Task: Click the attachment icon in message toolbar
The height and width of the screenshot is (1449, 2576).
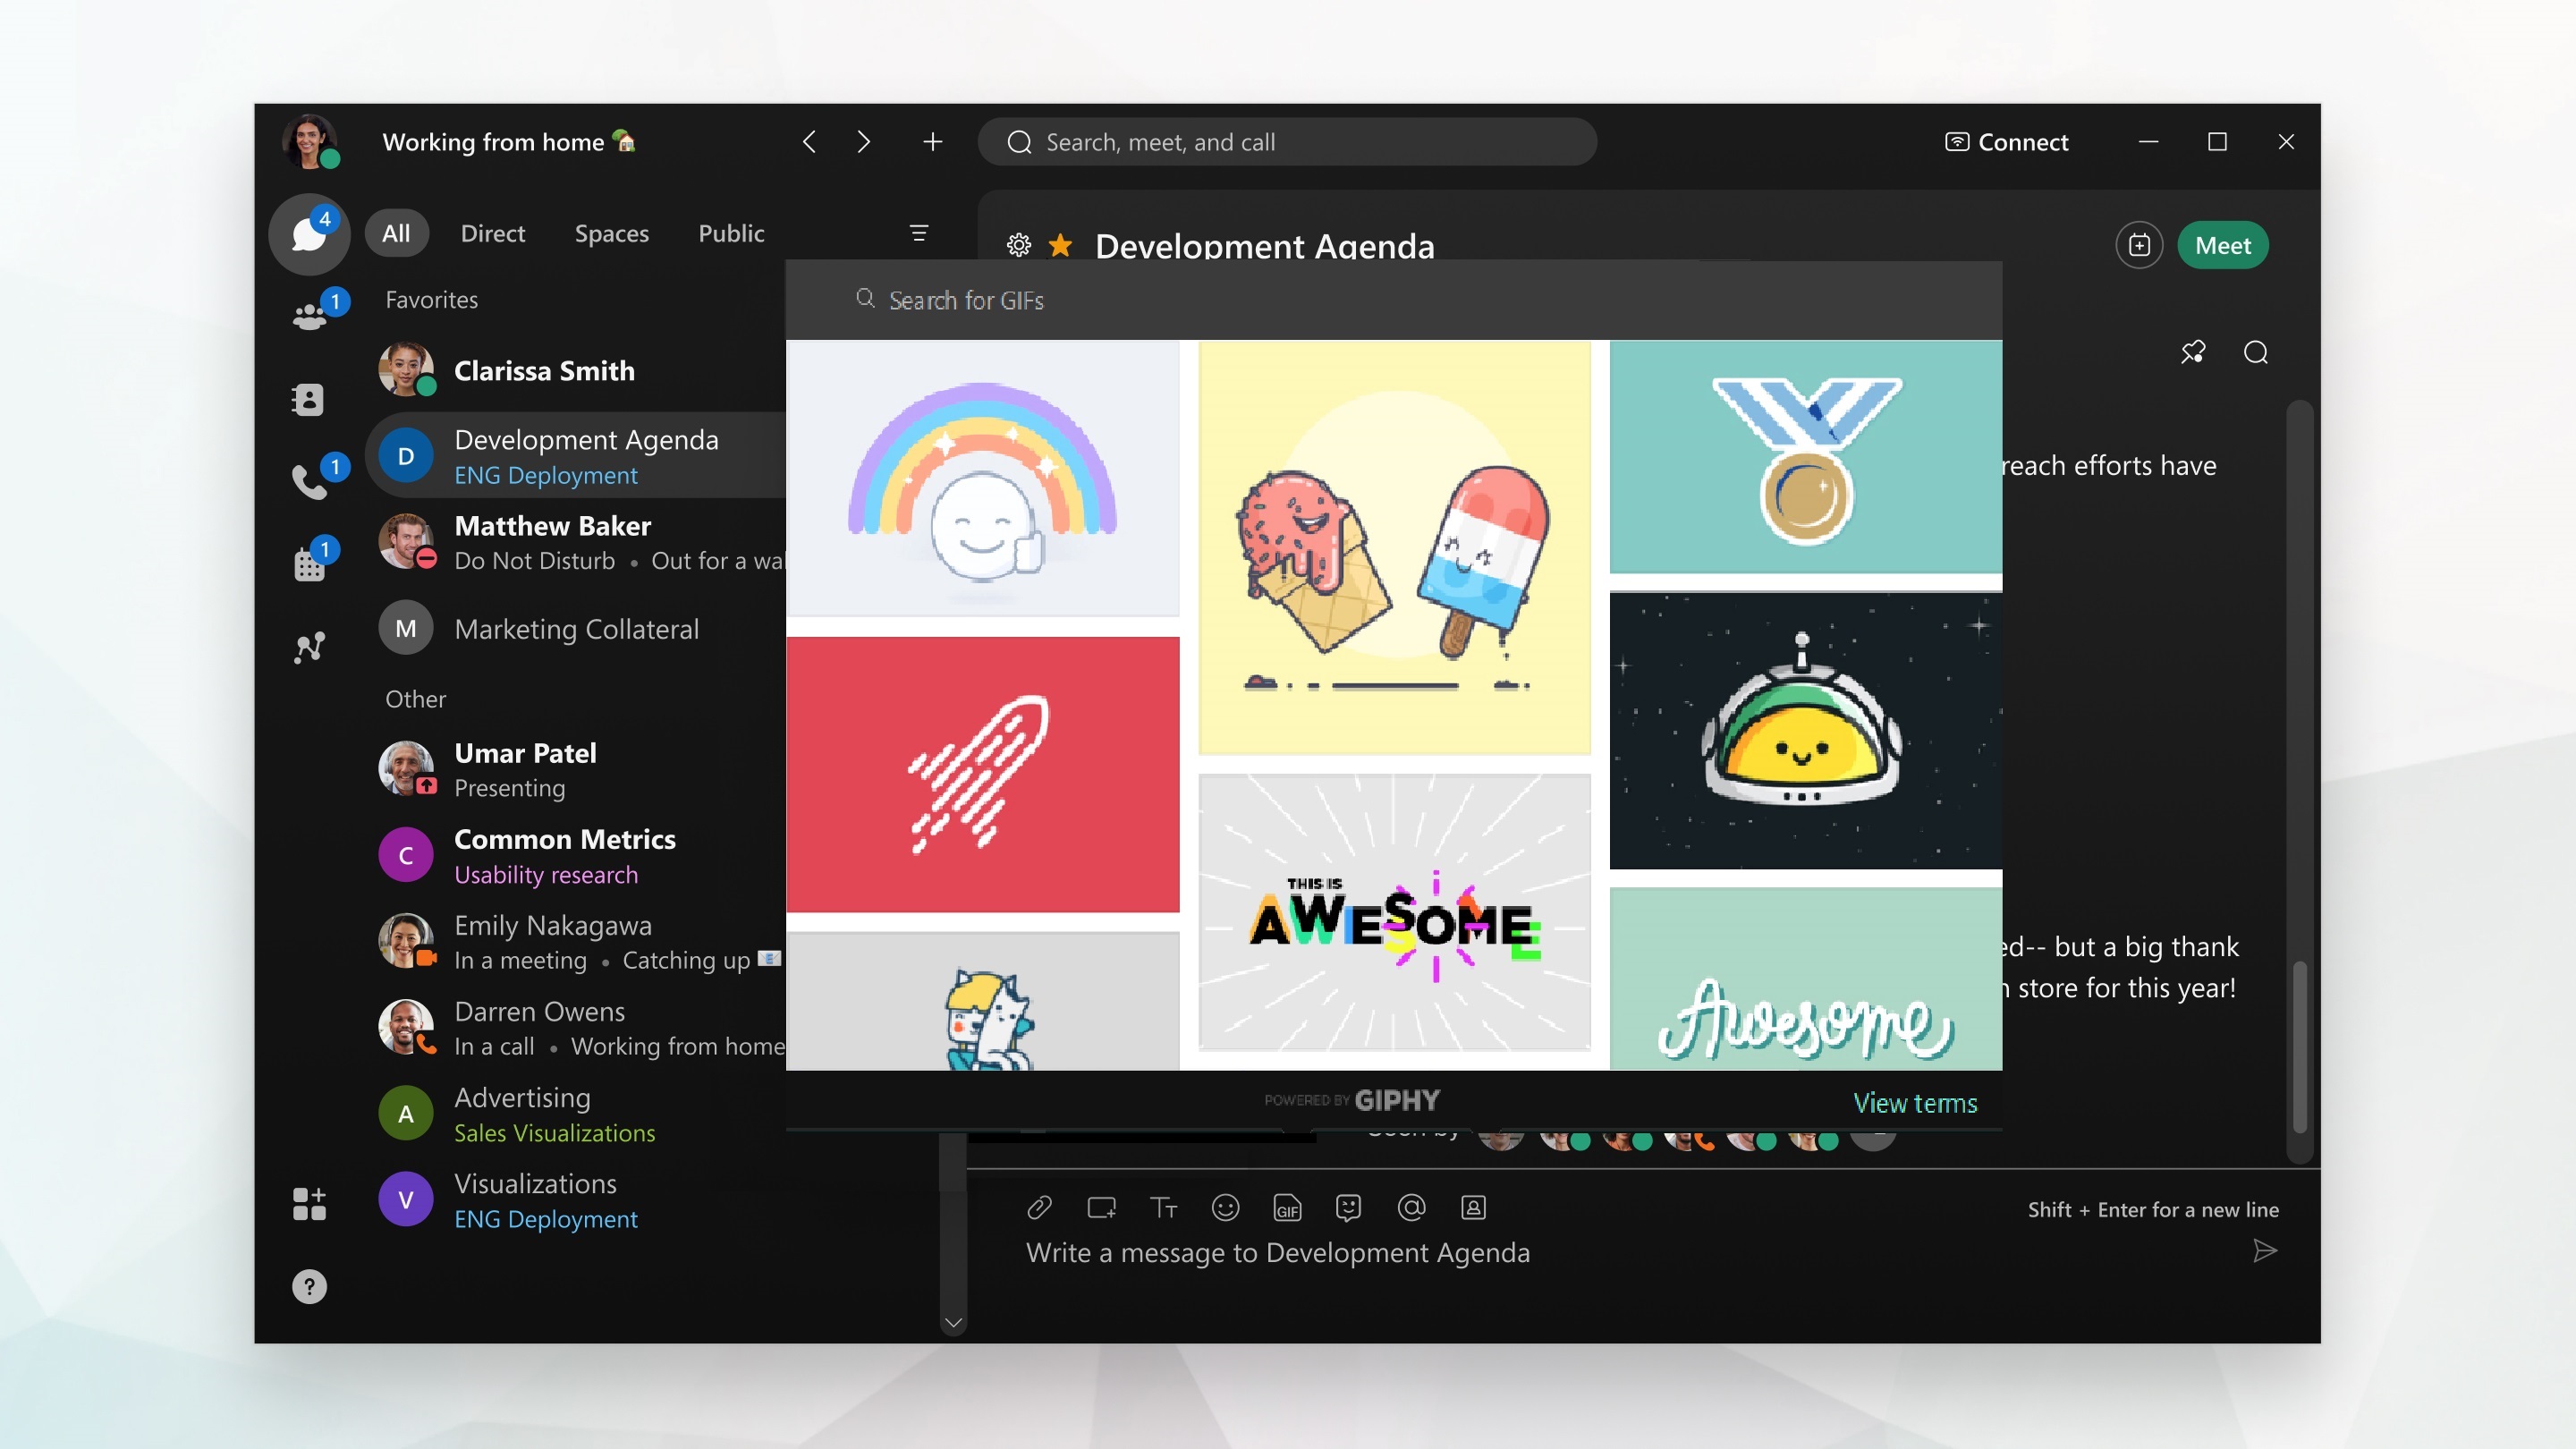Action: point(1037,1207)
